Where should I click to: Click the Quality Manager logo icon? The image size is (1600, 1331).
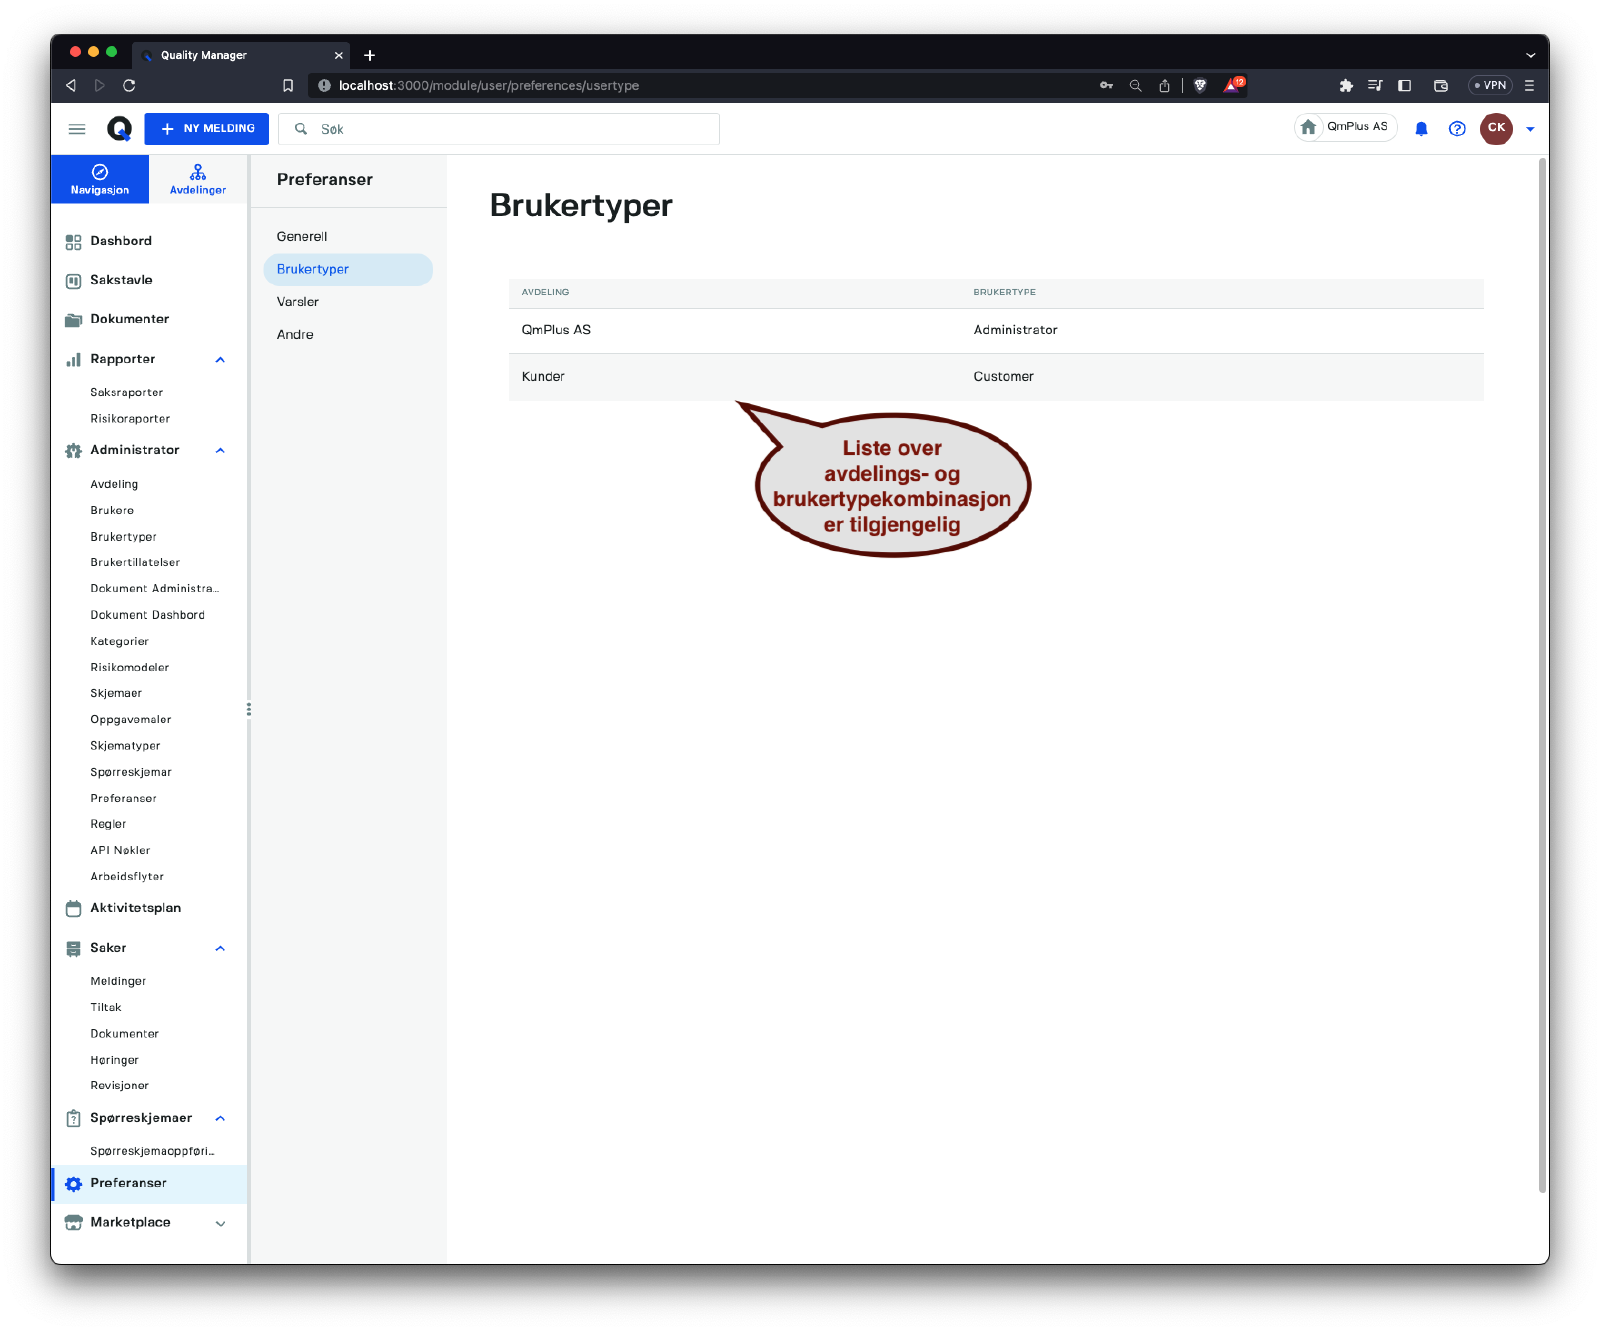[x=119, y=129]
